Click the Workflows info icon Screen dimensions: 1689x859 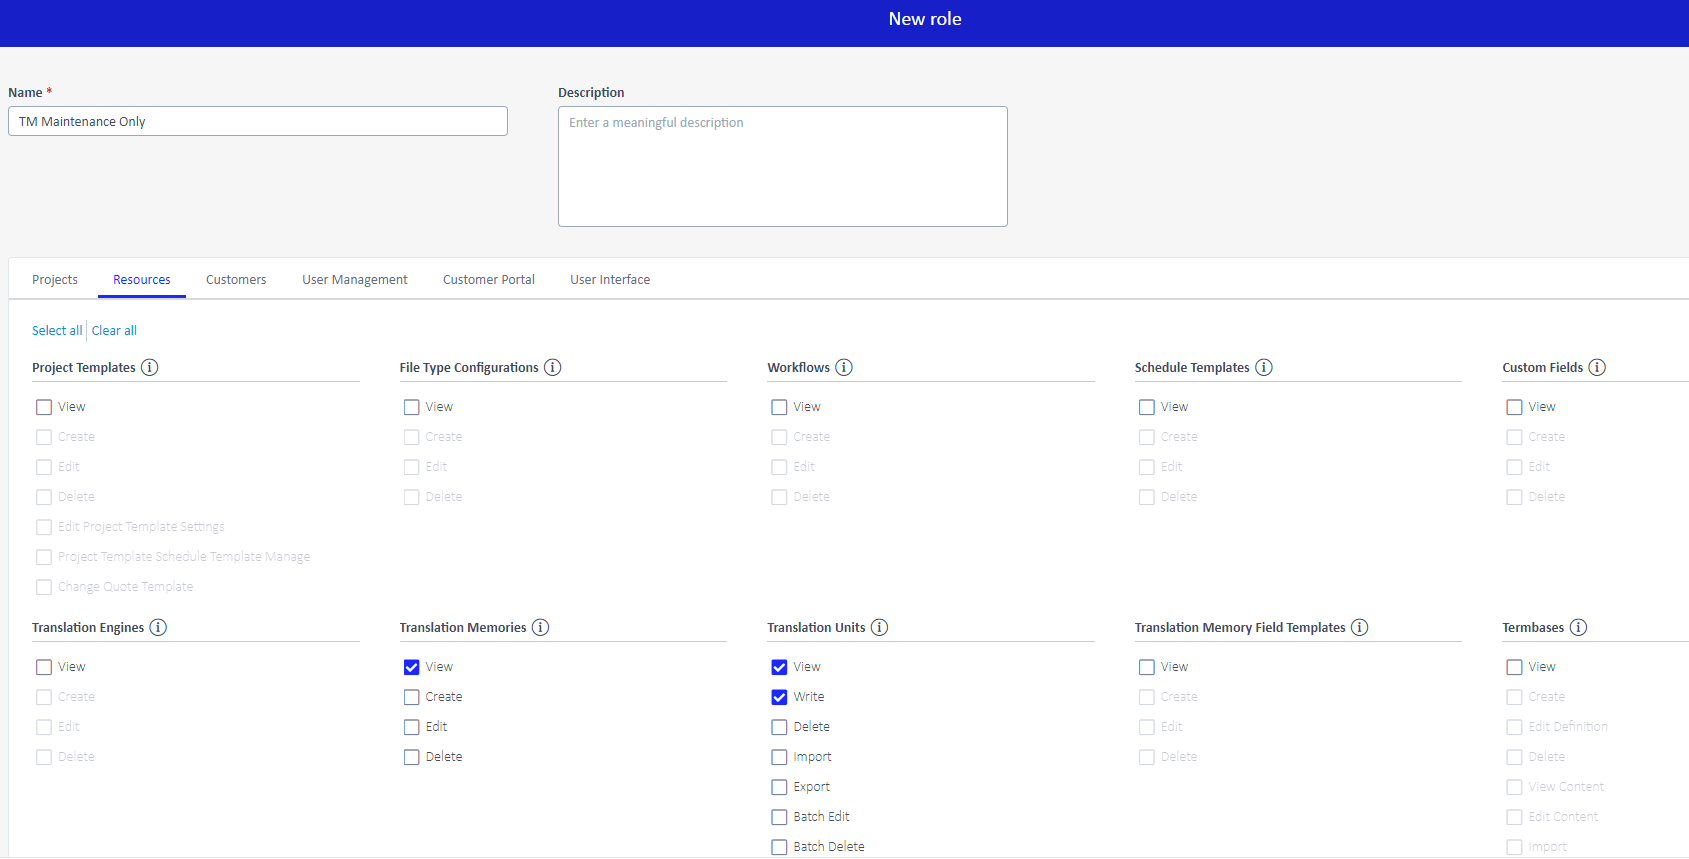[844, 367]
